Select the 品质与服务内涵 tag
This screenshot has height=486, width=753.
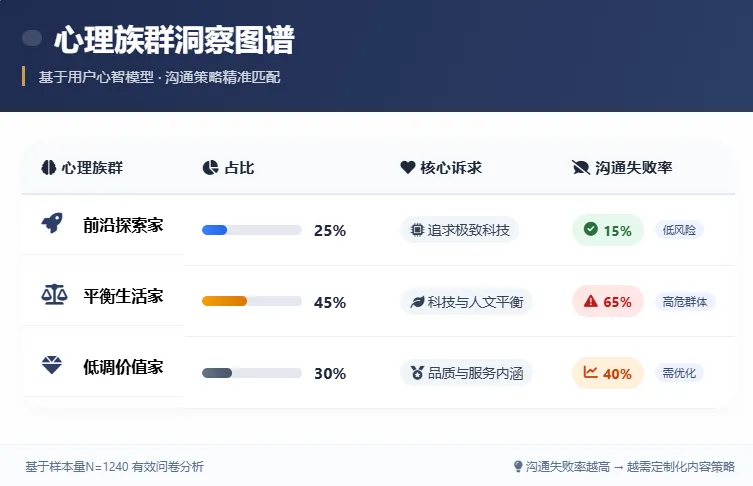[466, 373]
